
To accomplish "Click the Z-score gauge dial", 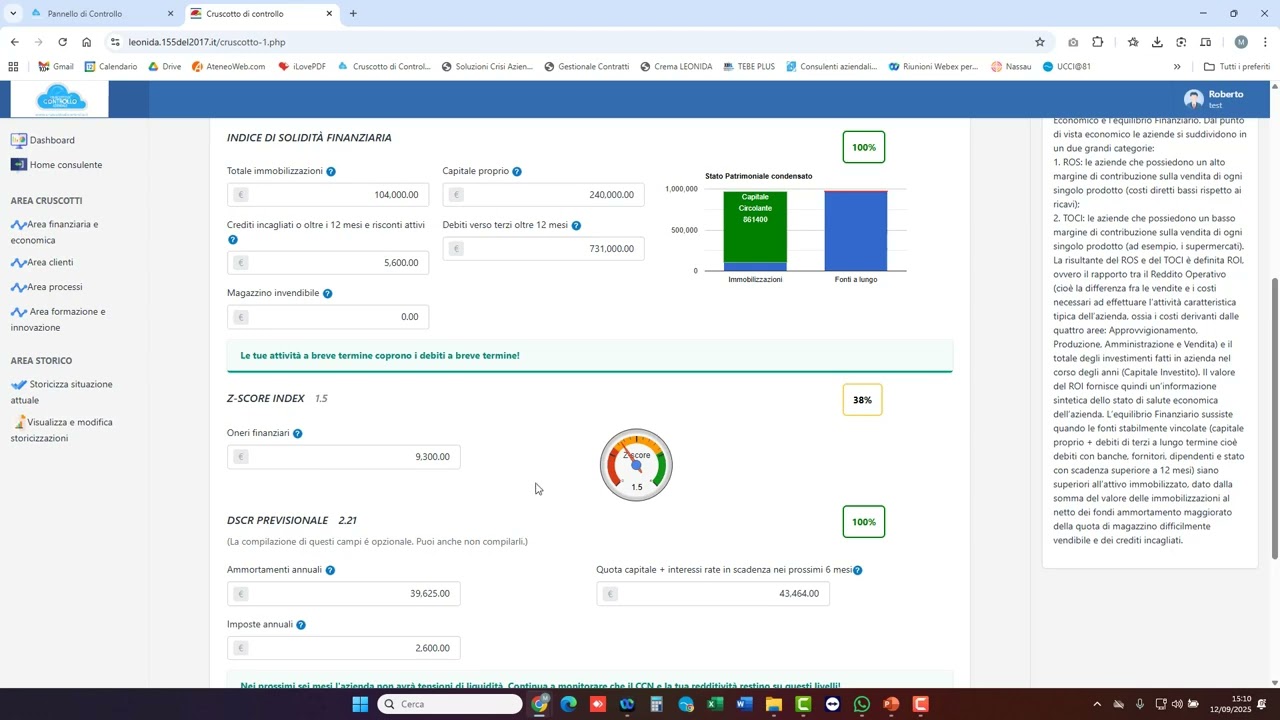I will click(636, 465).
